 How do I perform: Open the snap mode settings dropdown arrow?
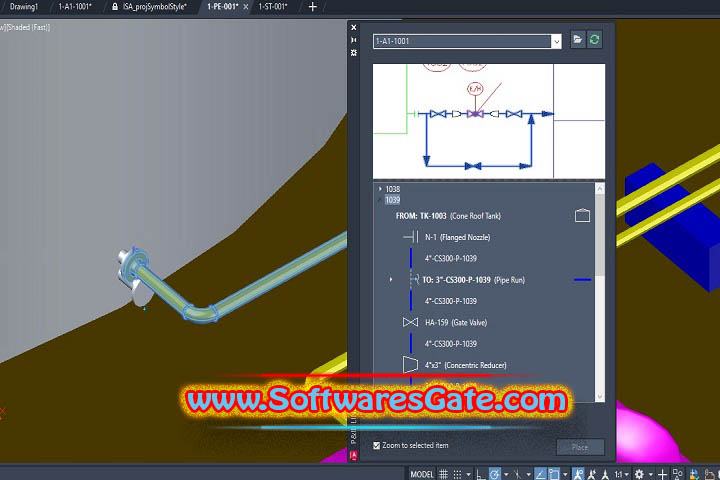pos(468,474)
